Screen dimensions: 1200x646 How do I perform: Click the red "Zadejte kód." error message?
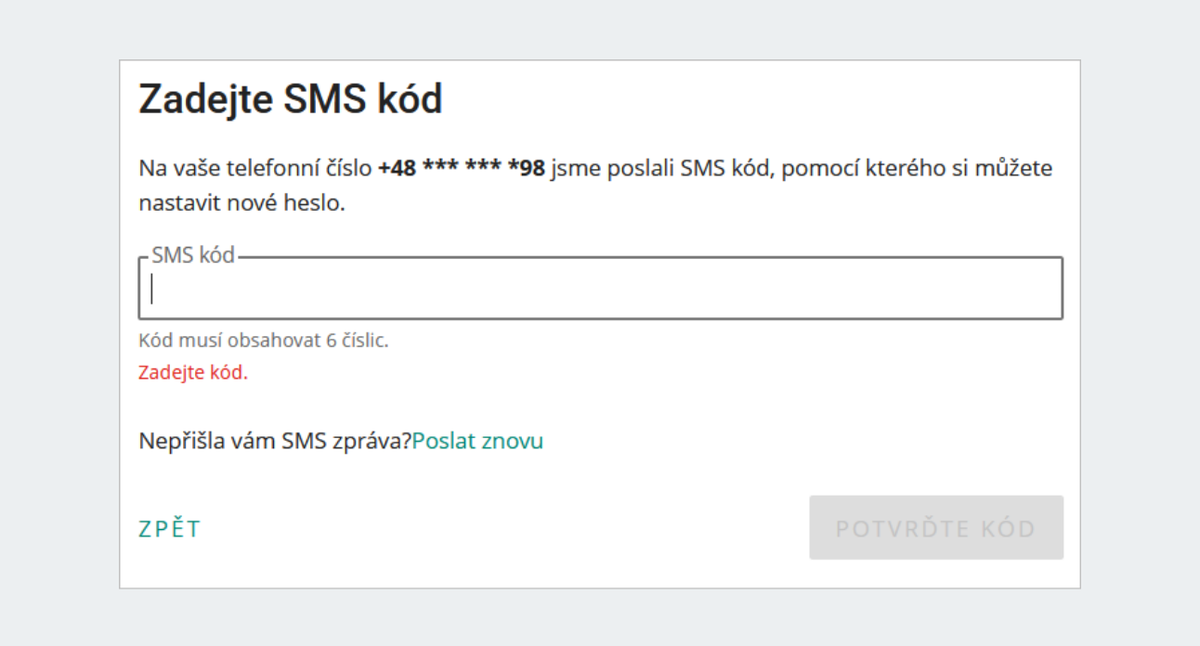coord(193,373)
